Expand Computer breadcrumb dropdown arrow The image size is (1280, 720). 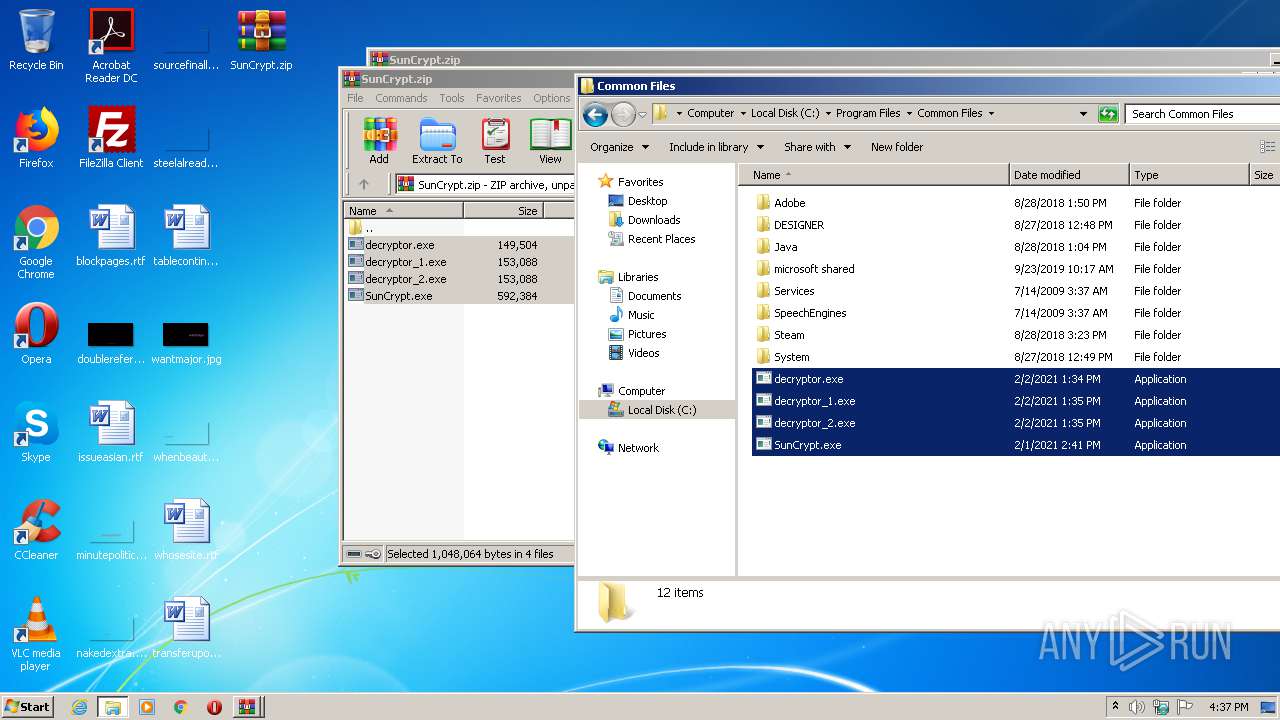pyautogui.click(x=743, y=114)
